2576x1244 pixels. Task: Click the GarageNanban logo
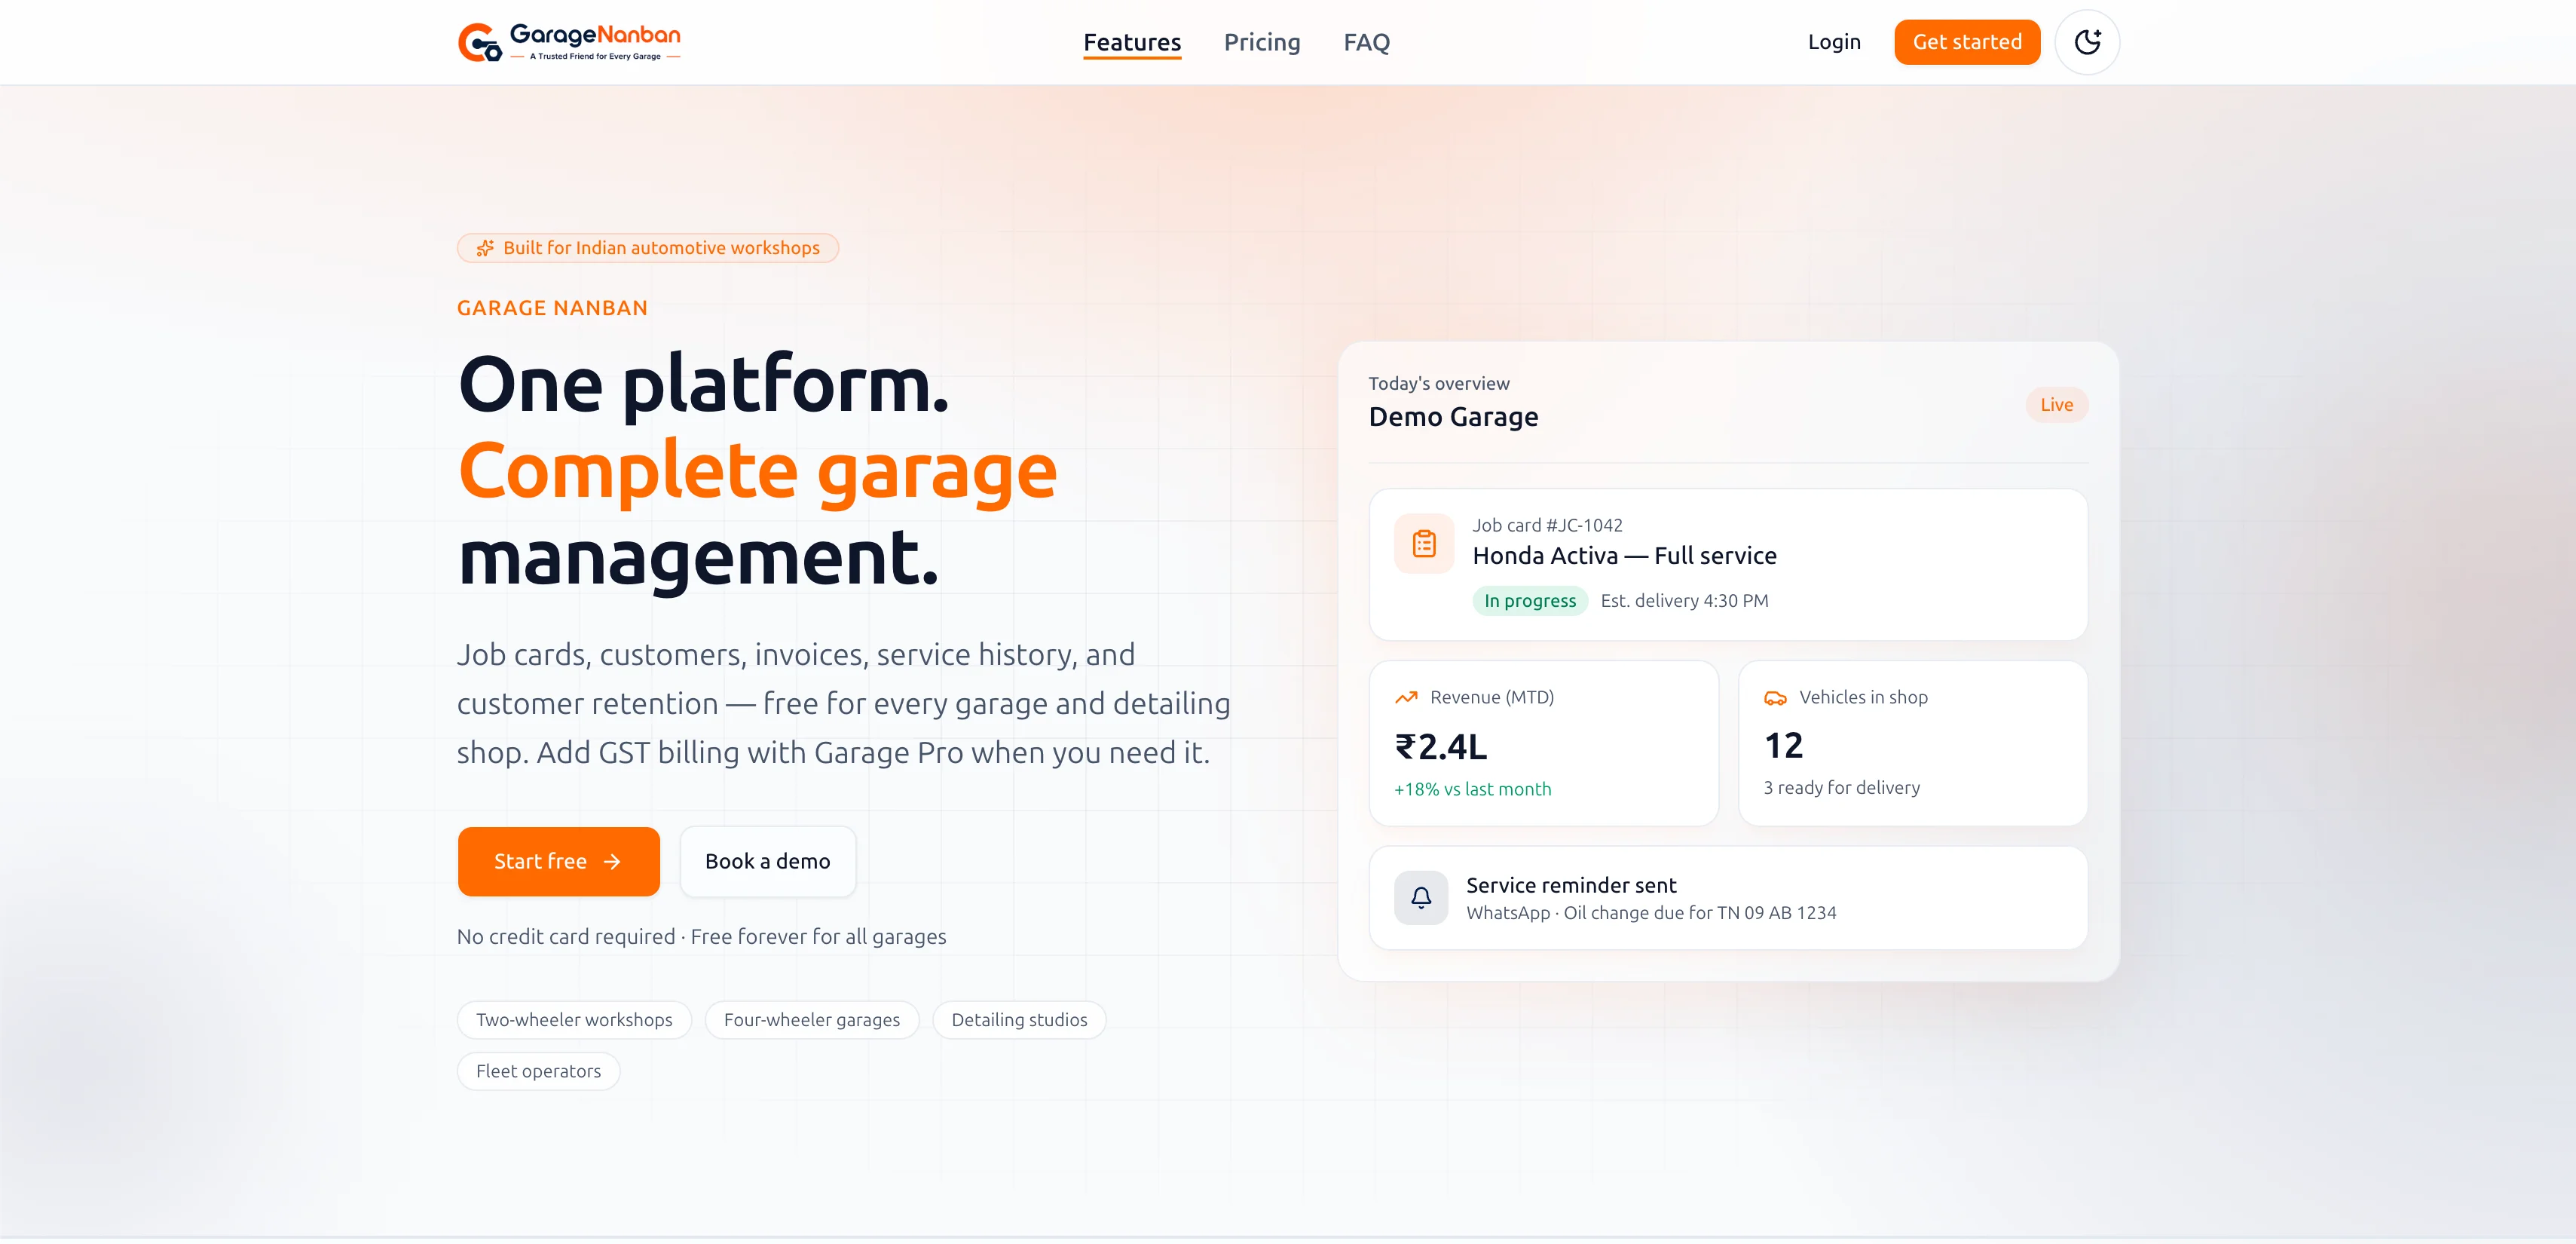tap(569, 42)
